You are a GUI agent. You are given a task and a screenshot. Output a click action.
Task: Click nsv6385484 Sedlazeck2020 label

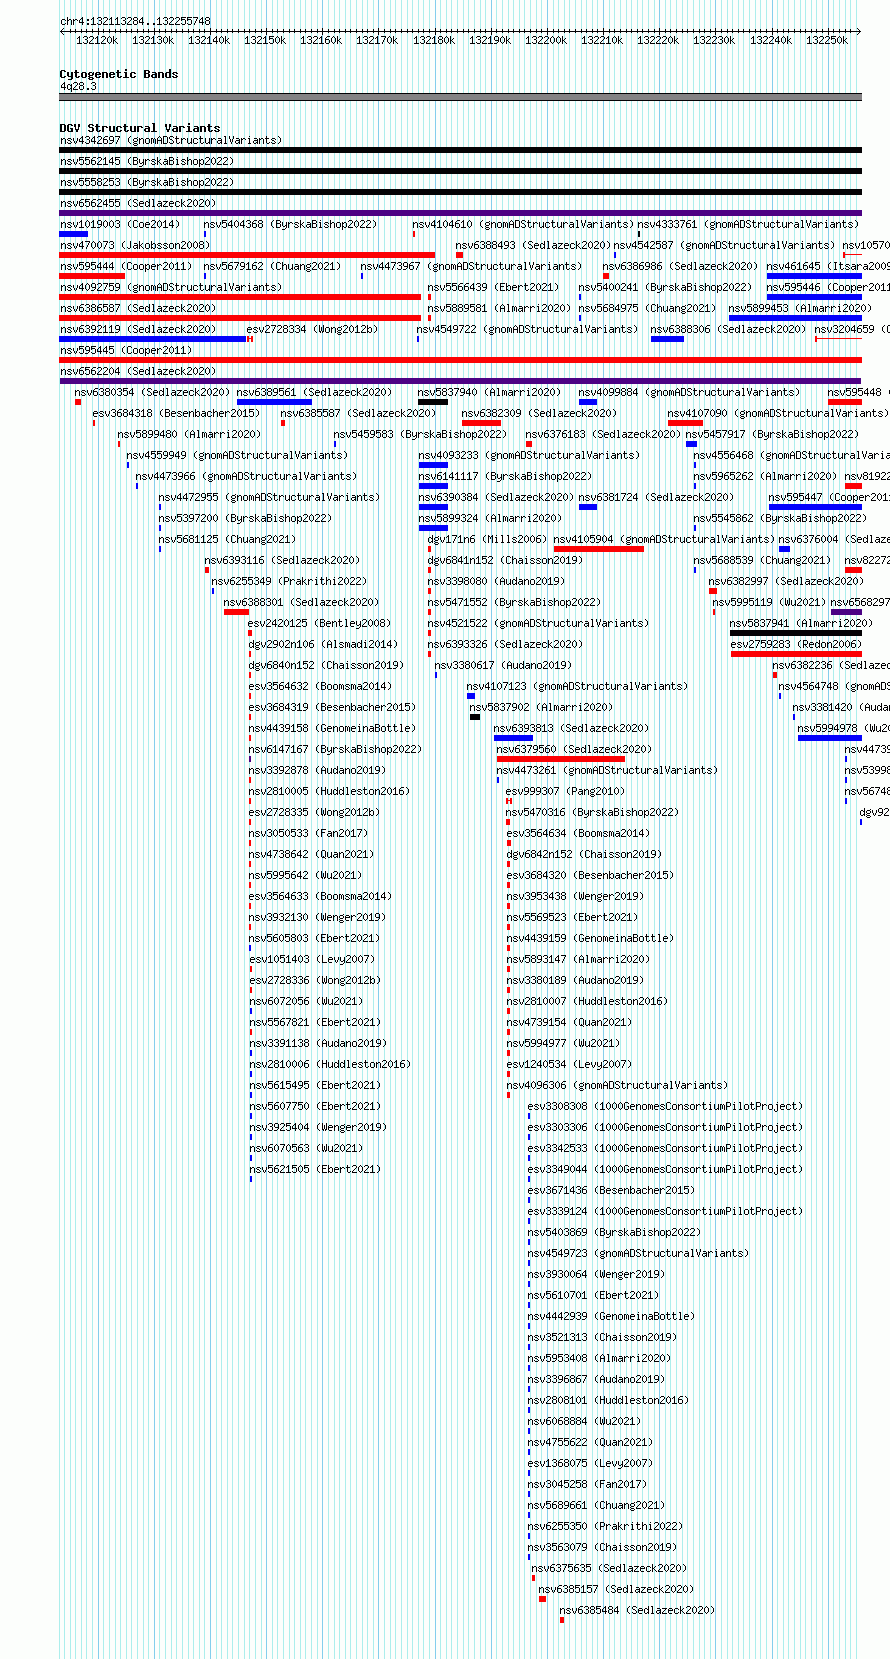click(637, 1610)
